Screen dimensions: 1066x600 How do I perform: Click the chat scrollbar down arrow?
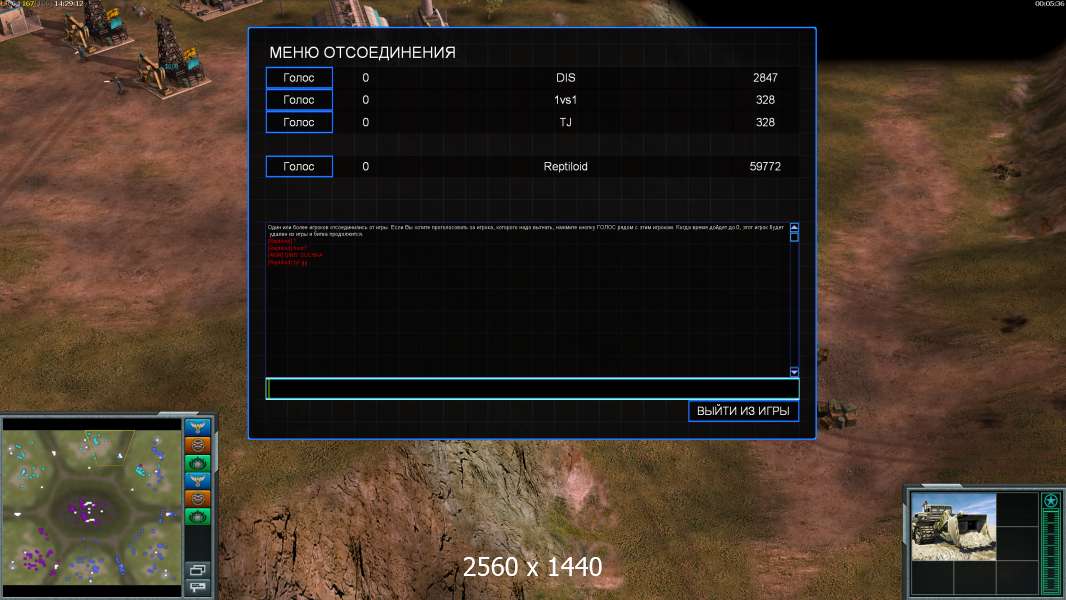794,372
